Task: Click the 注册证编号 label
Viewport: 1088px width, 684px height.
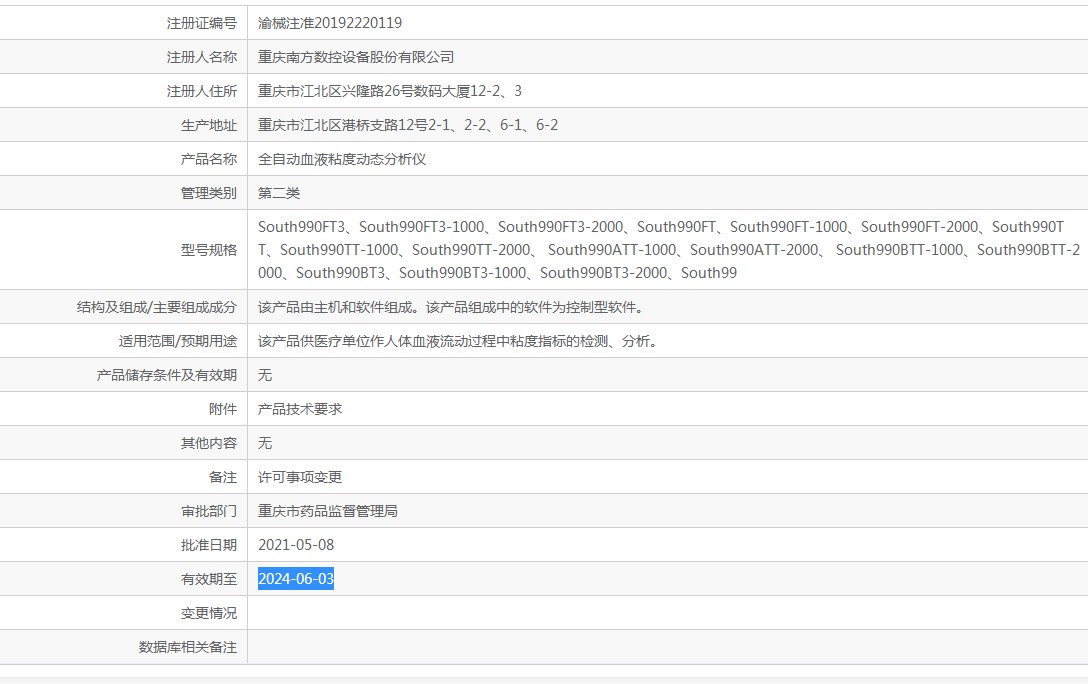Action: [201, 23]
